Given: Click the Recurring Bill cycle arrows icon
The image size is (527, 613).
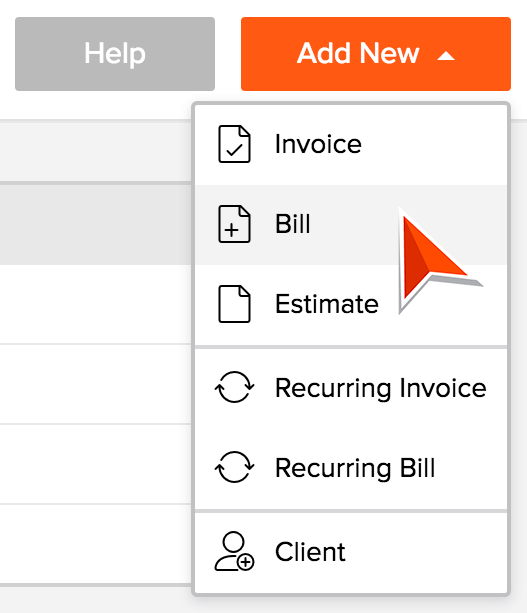Looking at the screenshot, I should click(x=234, y=467).
